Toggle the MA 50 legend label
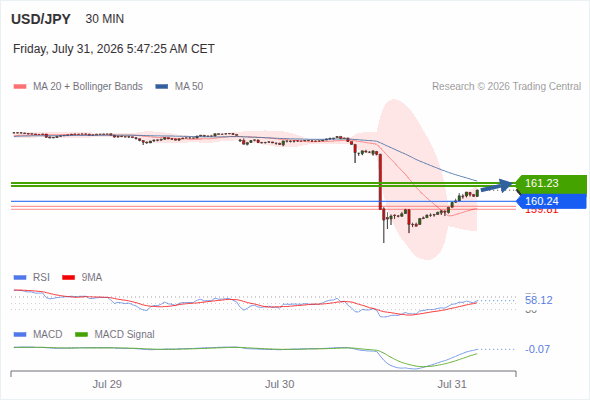The image size is (590, 400). click(189, 87)
